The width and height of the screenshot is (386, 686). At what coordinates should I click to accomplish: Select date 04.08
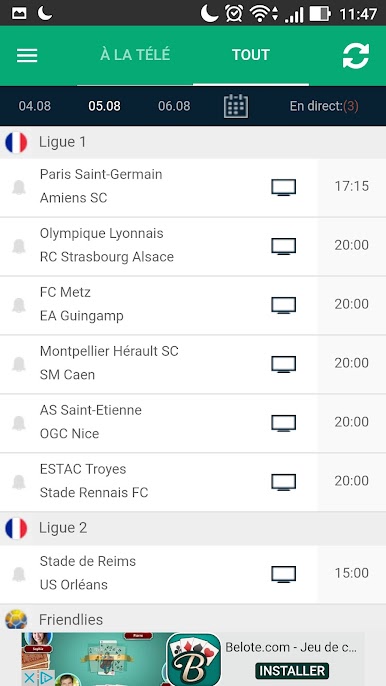tap(35, 106)
